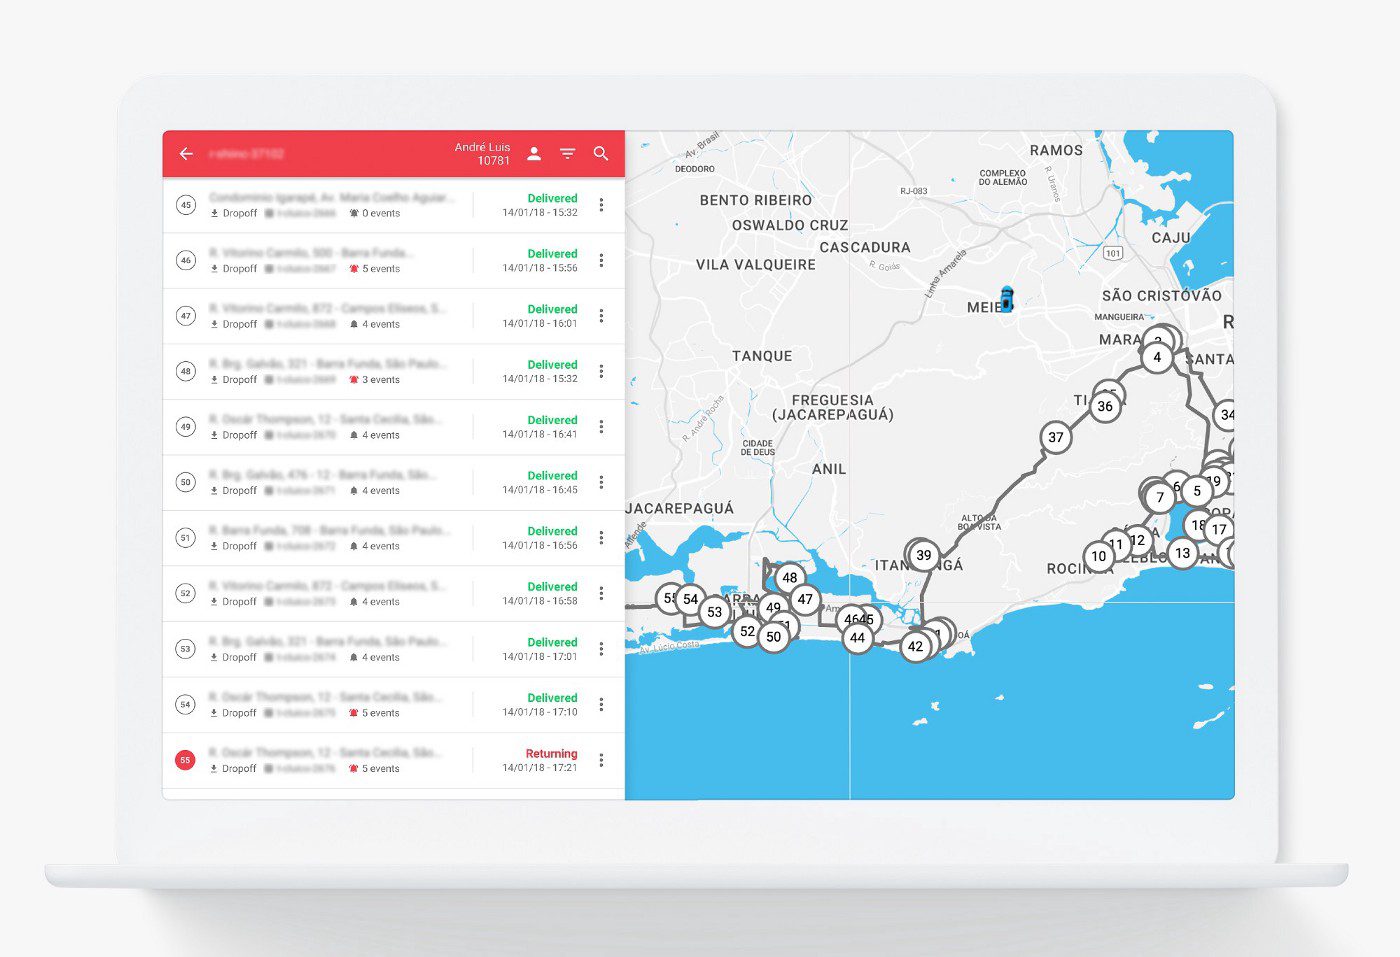
Task: Click the Dropoff label in stop 52 row
Action: (239, 602)
